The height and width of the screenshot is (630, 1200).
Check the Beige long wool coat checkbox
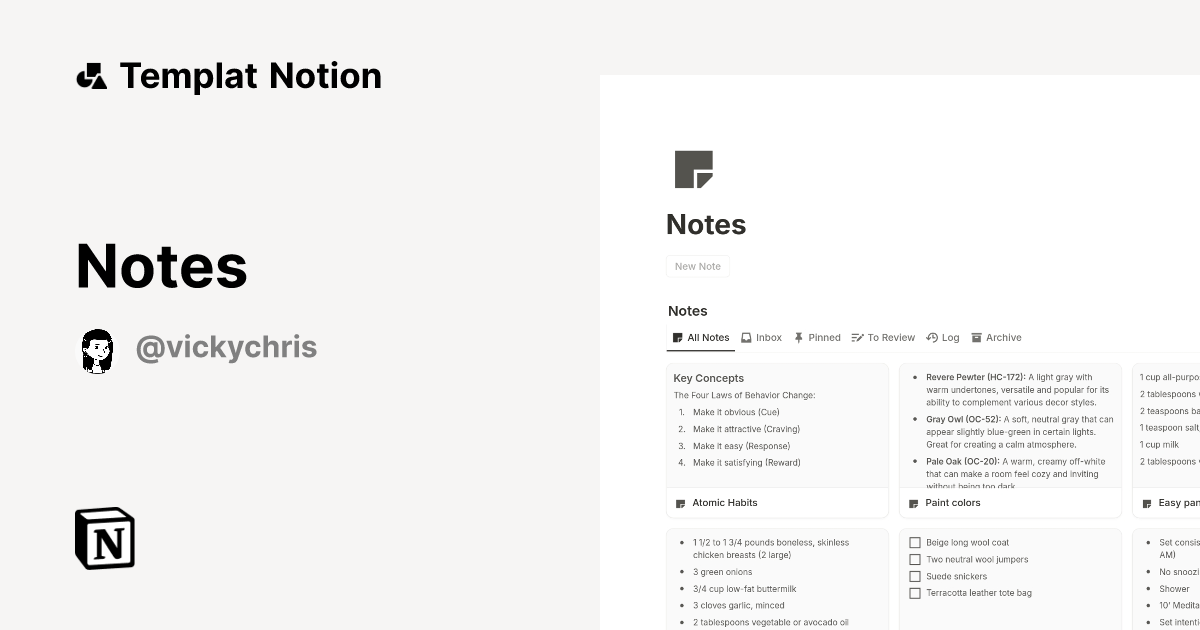click(x=915, y=542)
